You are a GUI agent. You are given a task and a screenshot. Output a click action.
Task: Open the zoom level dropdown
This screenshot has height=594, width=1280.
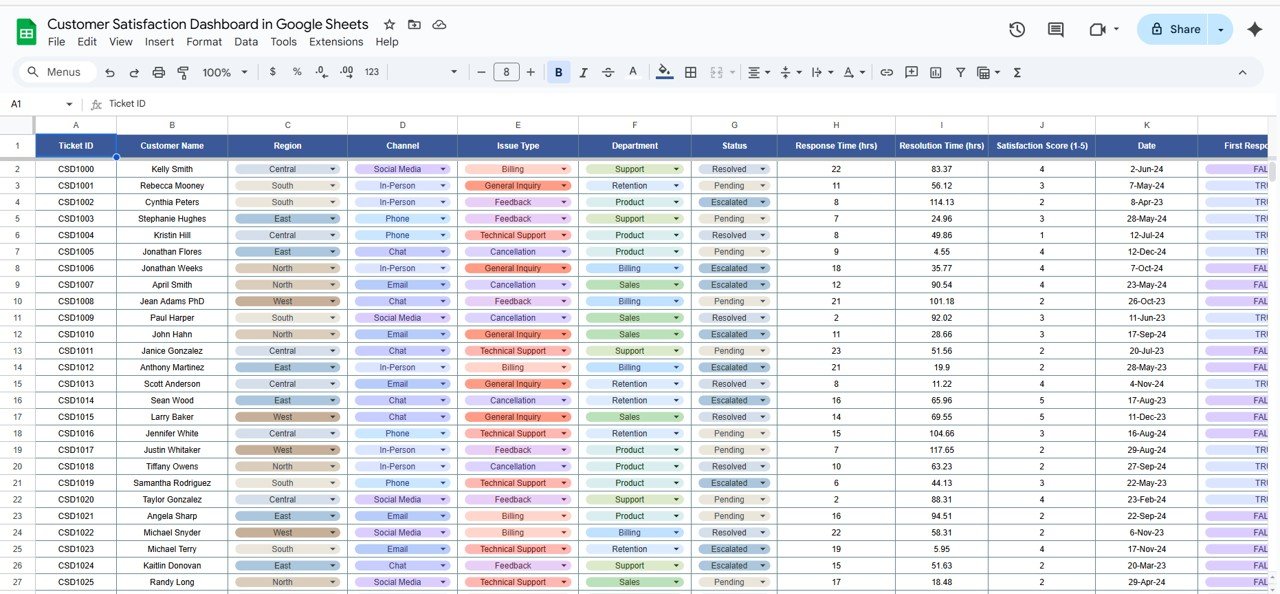(222, 72)
